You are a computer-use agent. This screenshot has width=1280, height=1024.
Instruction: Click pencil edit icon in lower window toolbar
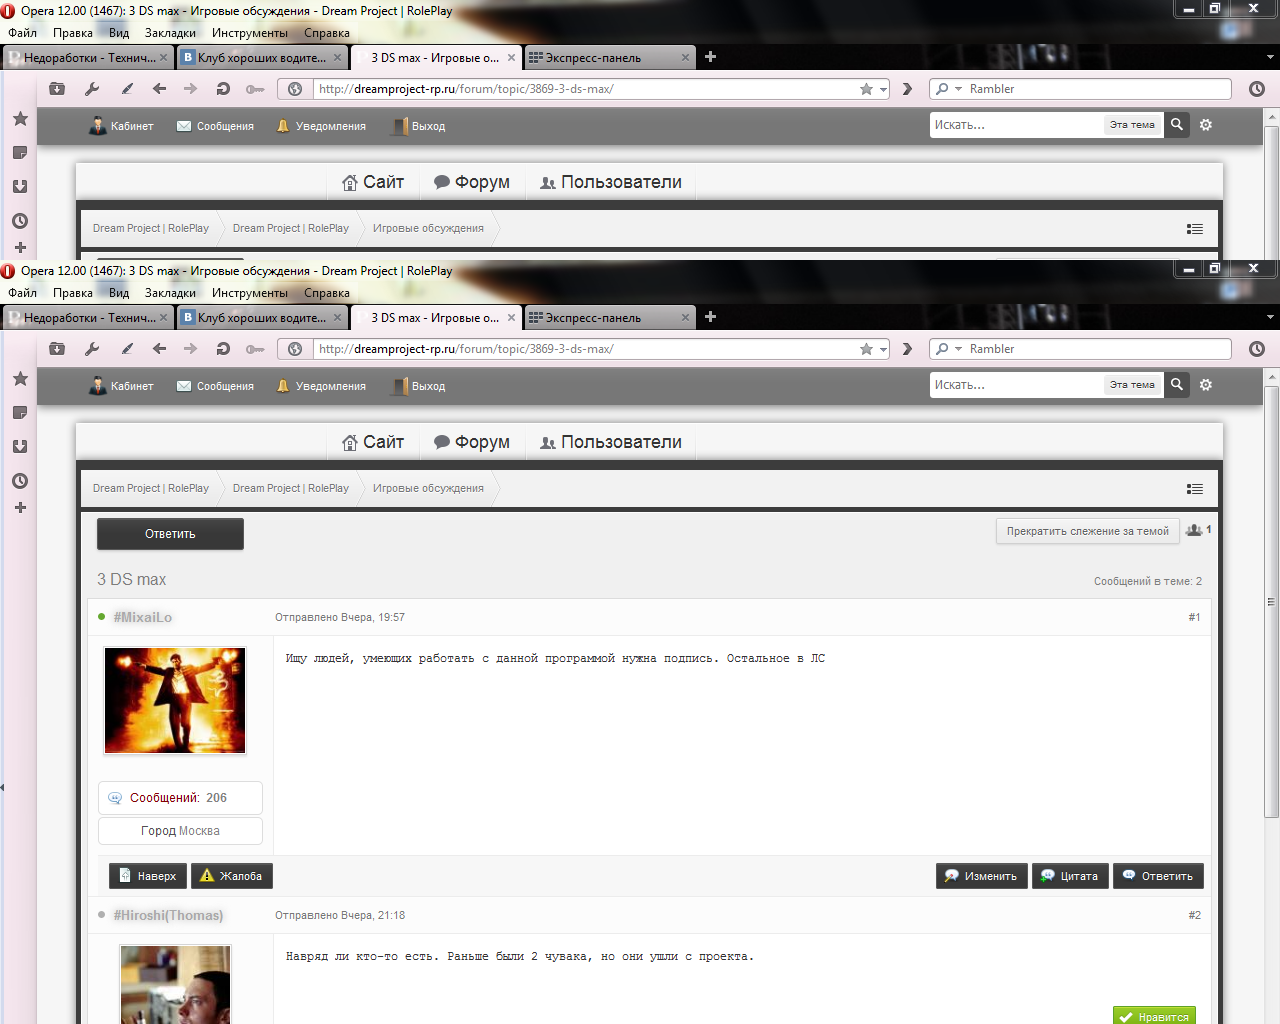pos(127,349)
